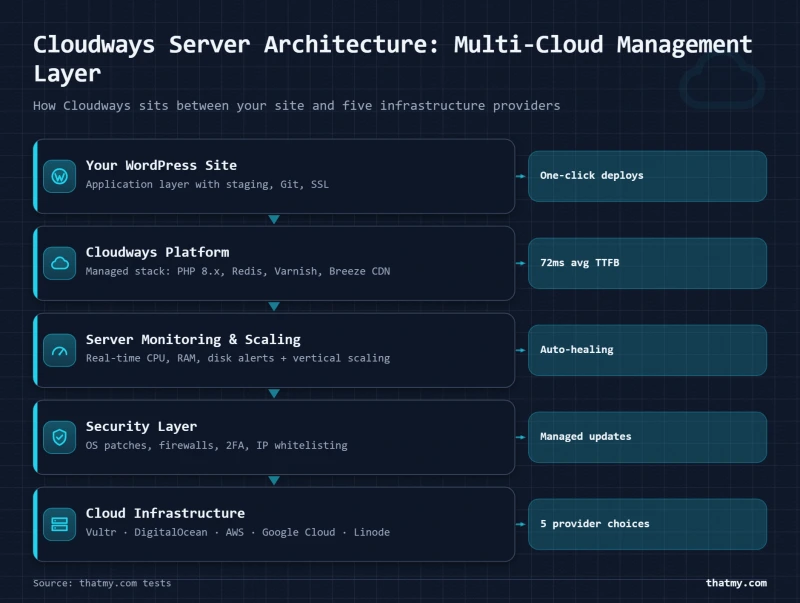This screenshot has width=800, height=603.
Task: Click the Cloudways Platform heading
Action: [158, 252]
